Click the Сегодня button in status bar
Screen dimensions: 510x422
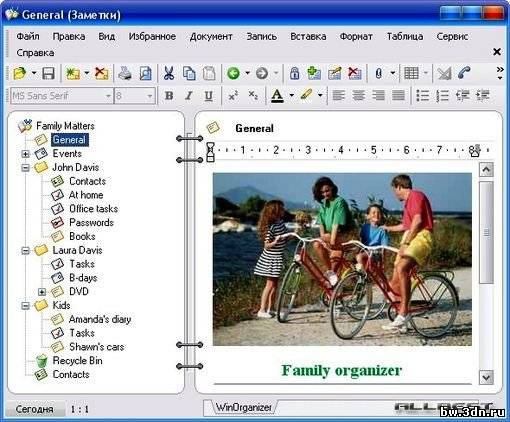click(34, 409)
